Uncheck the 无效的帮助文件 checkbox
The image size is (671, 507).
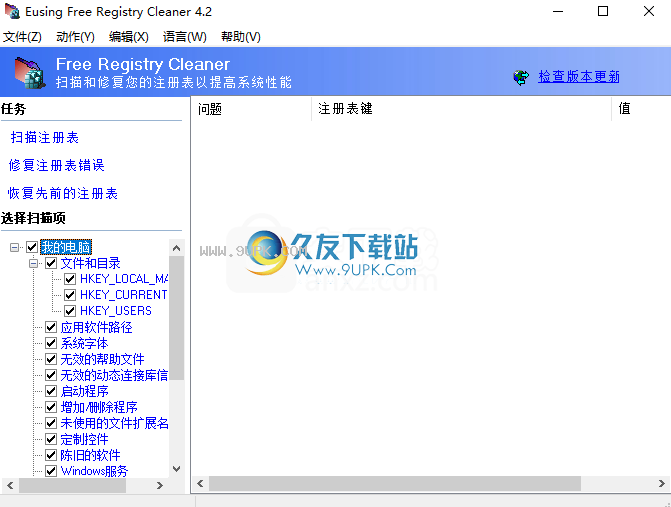pos(51,359)
